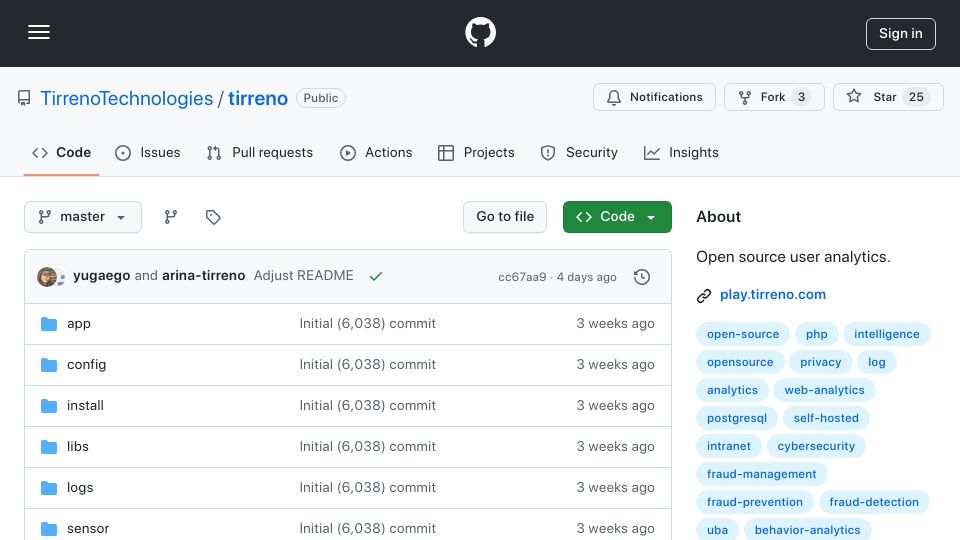Open the TirrenoTechnologies organization link
Screen dimensions: 960x540
tap(127, 98)
